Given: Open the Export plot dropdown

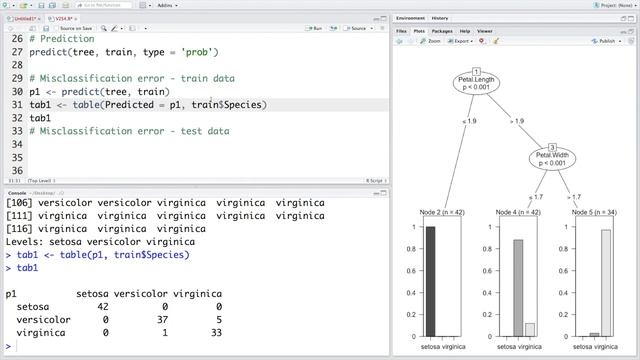Looking at the screenshot, I should pyautogui.click(x=460, y=41).
